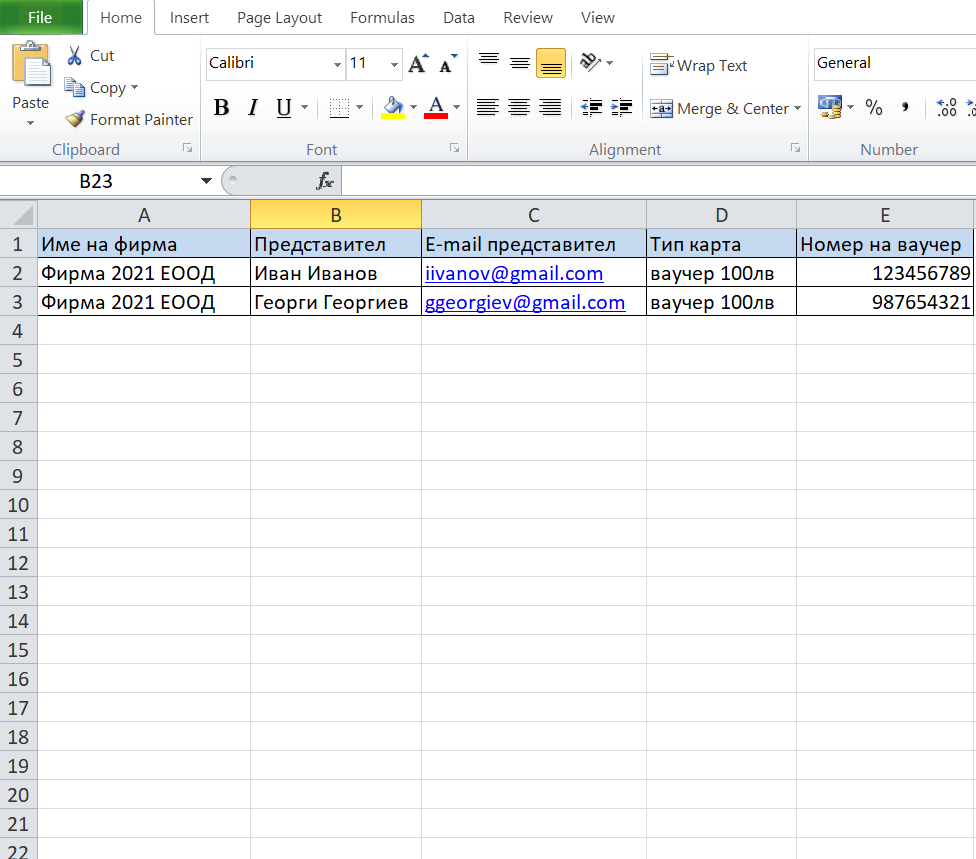Click Select All corner button
This screenshot has width=976, height=859.
tap(19, 215)
